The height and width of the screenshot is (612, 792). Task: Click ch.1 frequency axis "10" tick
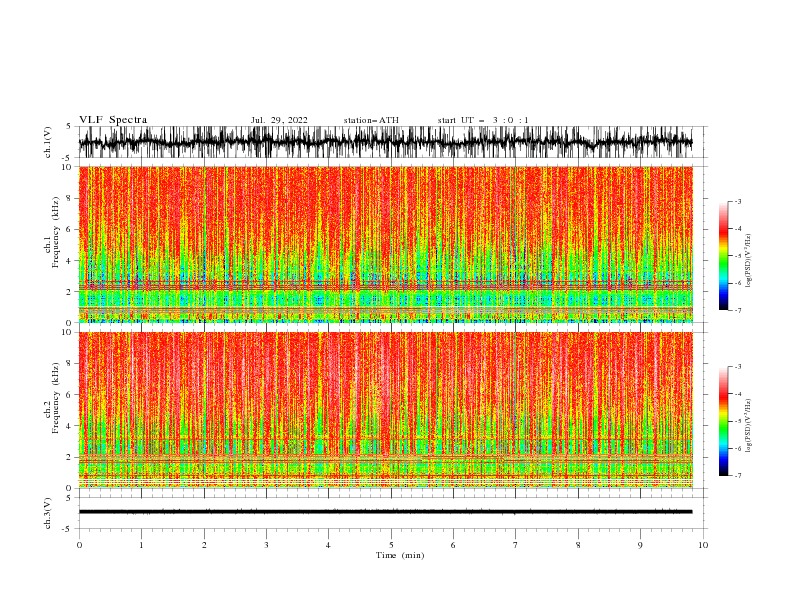pos(67,167)
